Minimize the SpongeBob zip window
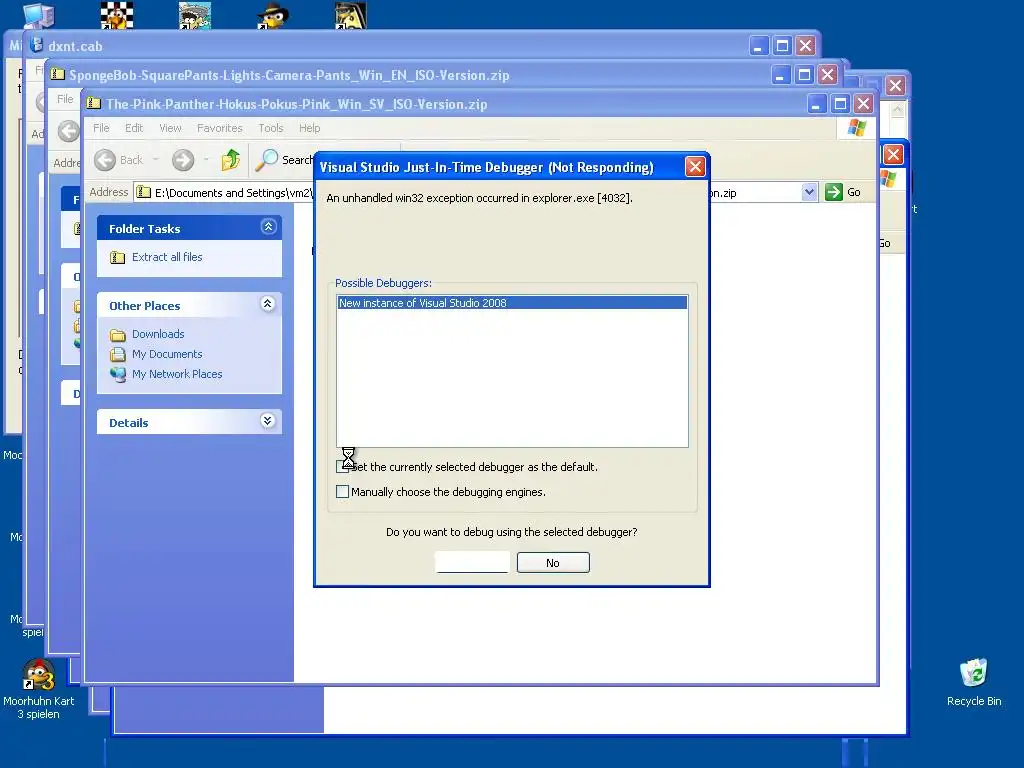 coord(780,74)
